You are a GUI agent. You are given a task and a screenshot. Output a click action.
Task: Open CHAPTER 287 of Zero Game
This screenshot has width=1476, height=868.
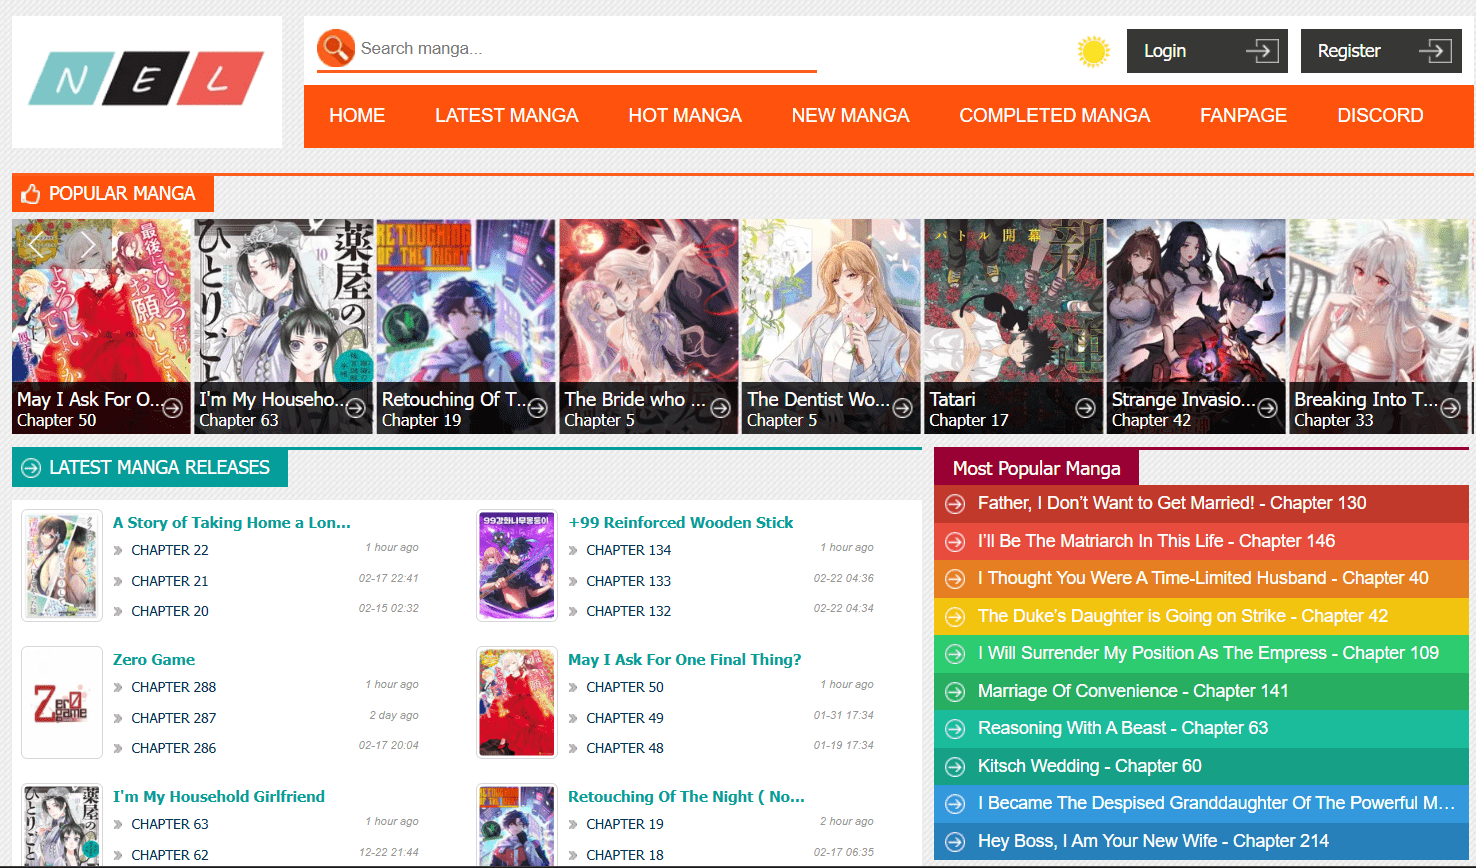174,718
